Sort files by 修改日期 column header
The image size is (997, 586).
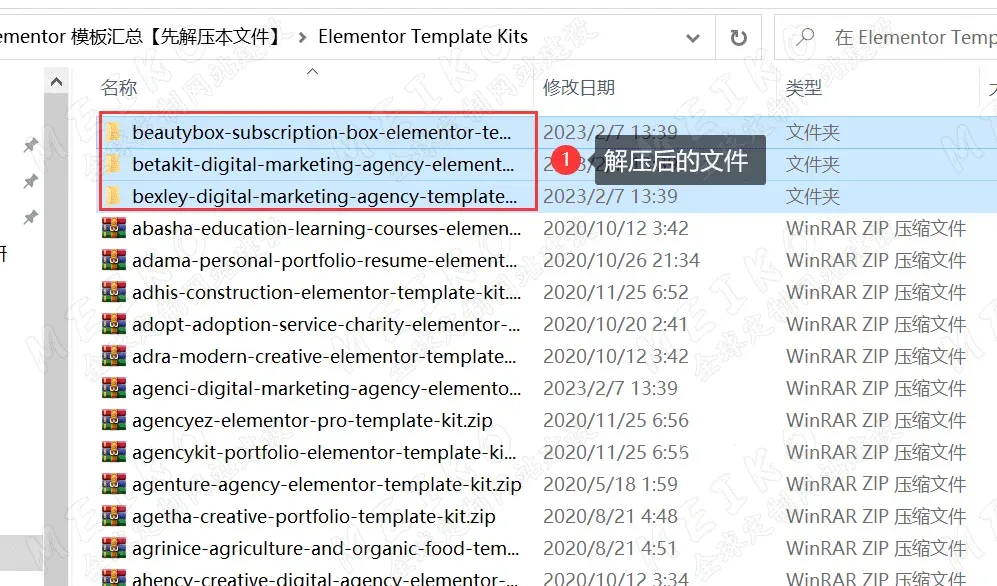point(579,88)
